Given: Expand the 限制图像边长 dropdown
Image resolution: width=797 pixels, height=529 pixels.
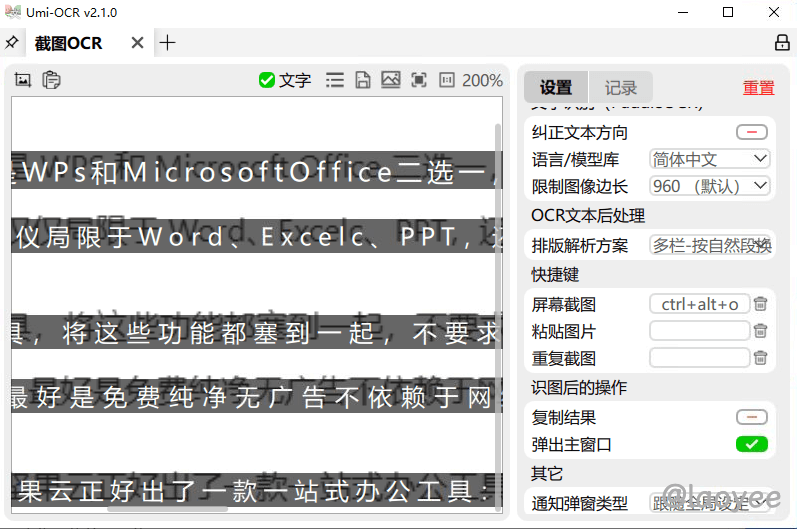Looking at the screenshot, I should click(709, 186).
